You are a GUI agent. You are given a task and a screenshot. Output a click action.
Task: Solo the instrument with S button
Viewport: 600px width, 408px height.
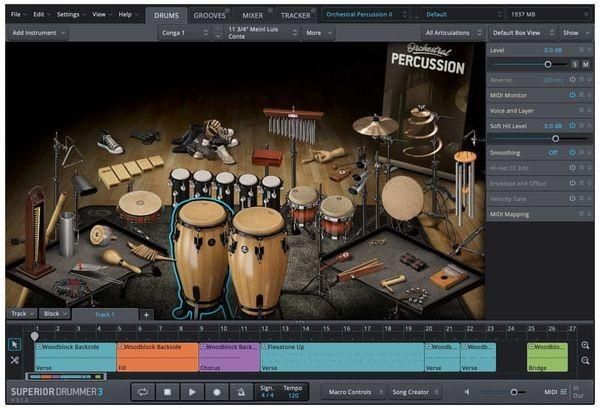click(575, 65)
